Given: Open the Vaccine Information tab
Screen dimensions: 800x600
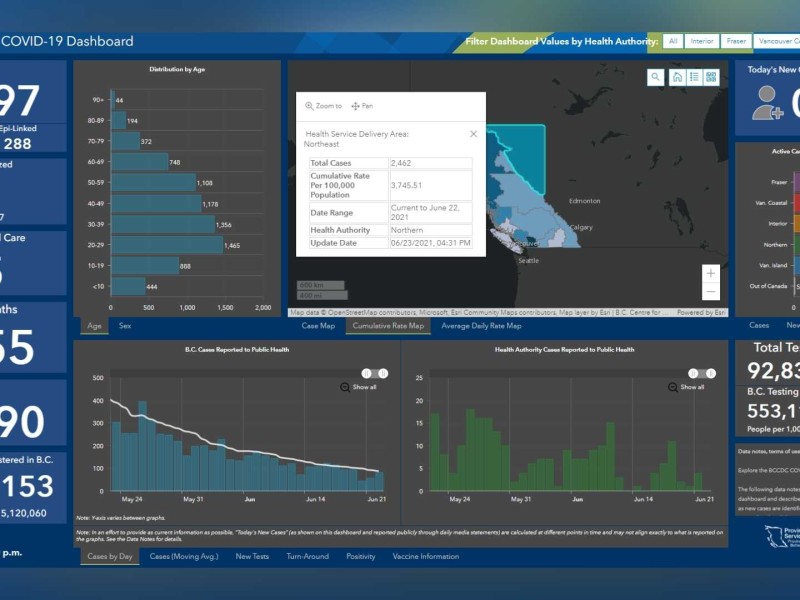Looking at the screenshot, I should coord(426,556).
